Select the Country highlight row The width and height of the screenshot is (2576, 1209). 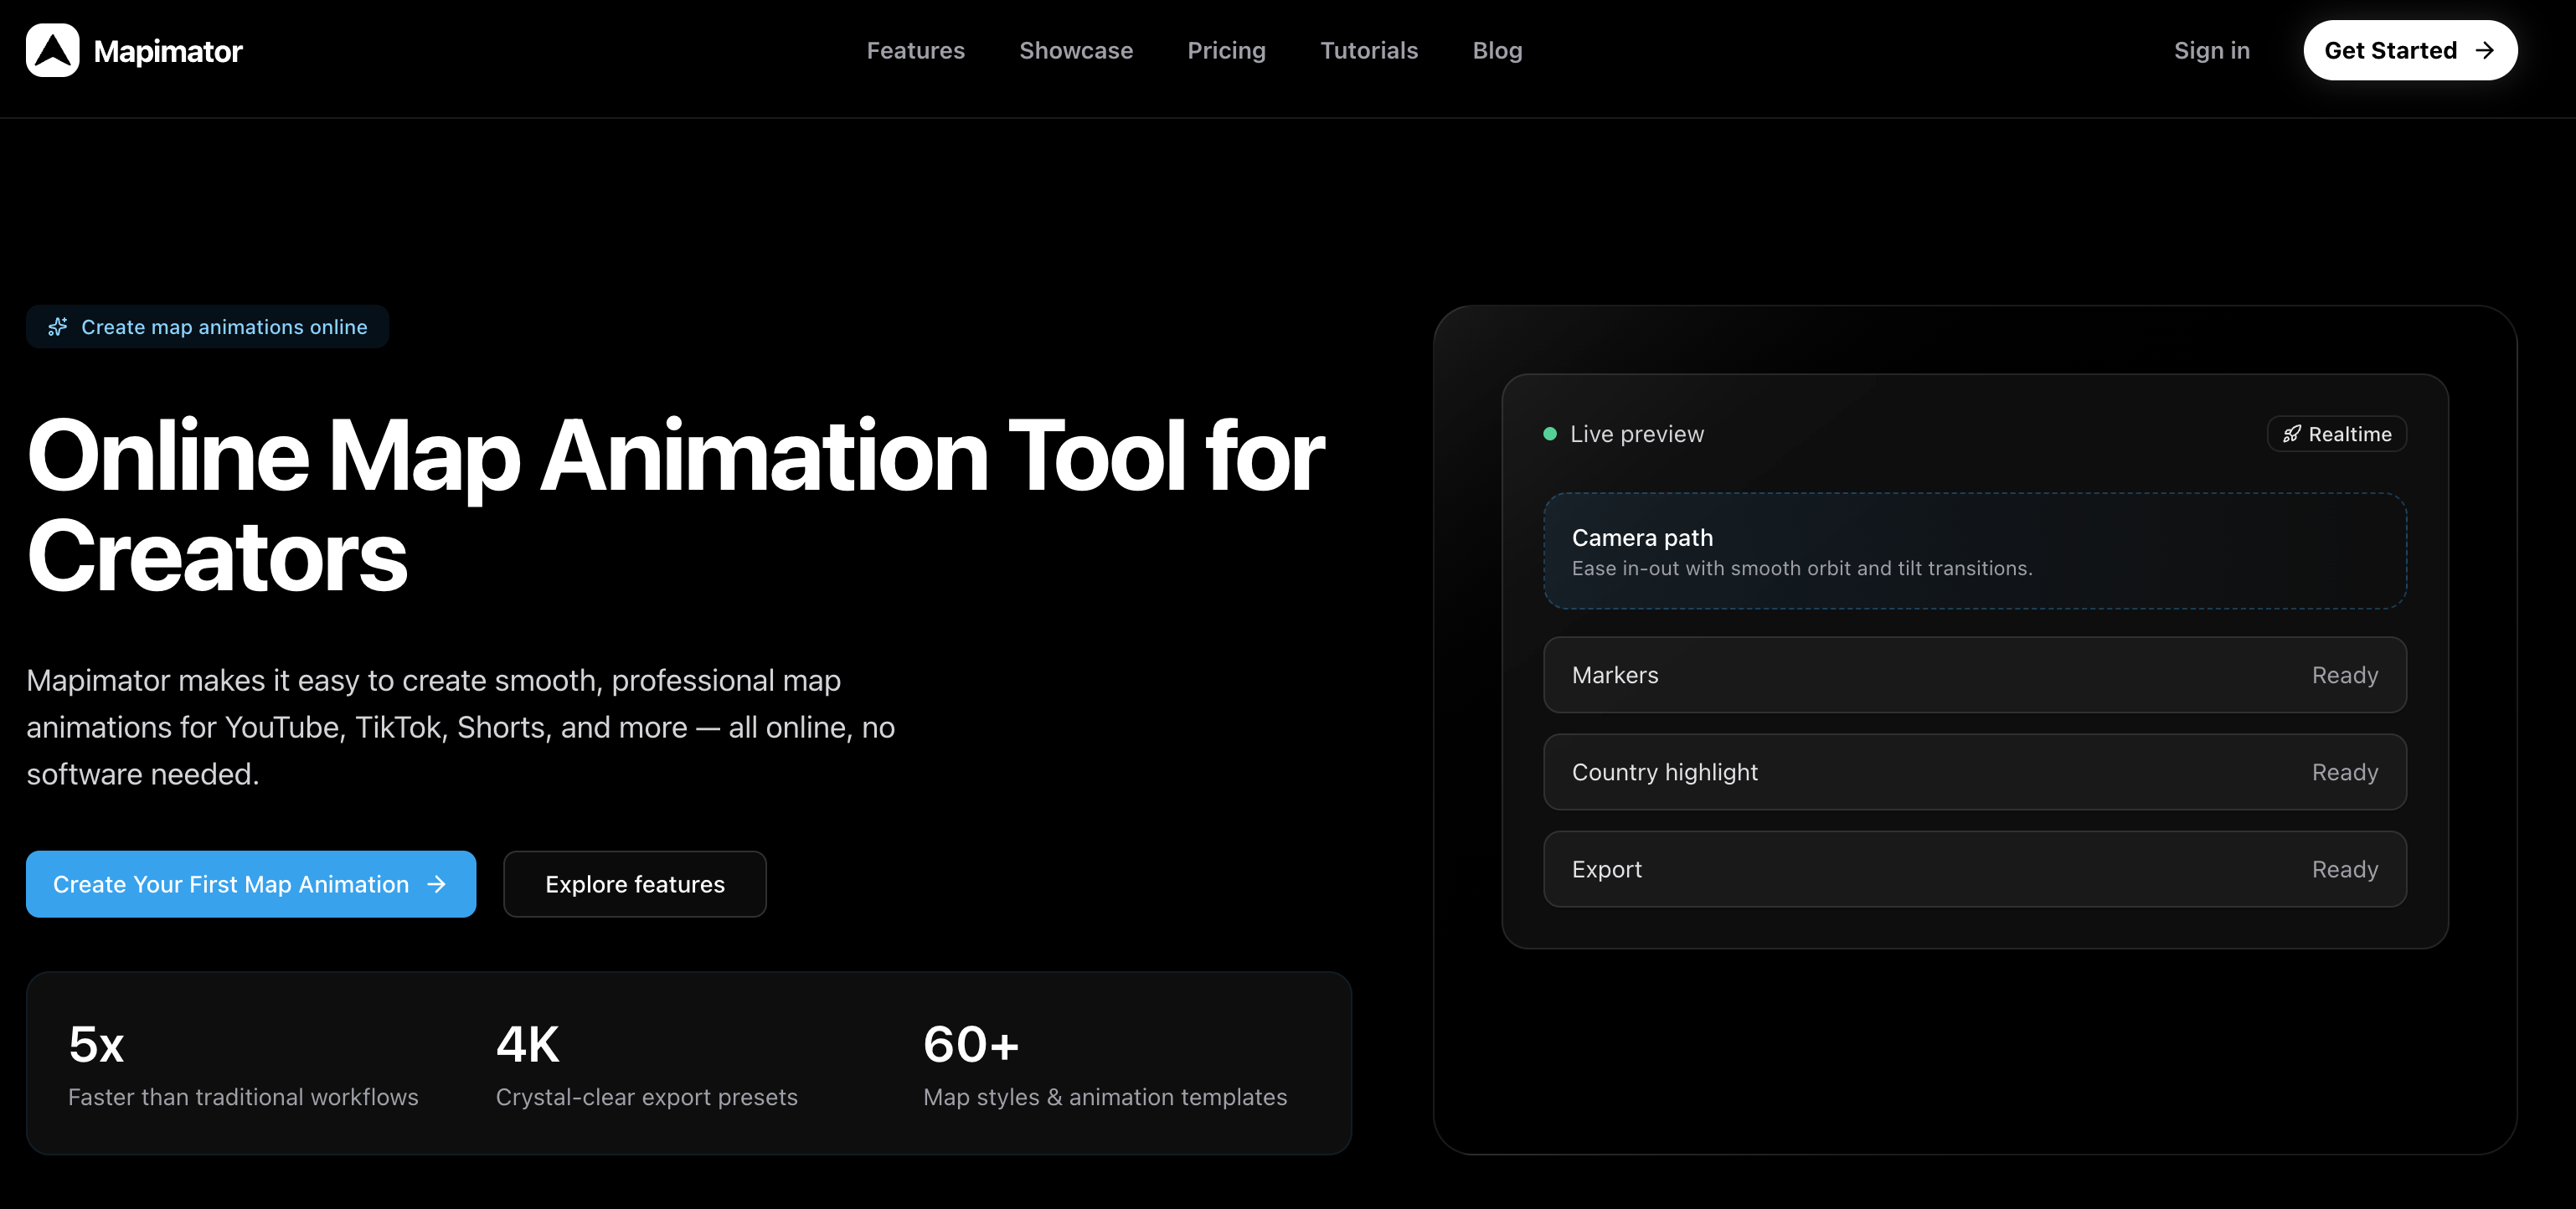(1974, 772)
